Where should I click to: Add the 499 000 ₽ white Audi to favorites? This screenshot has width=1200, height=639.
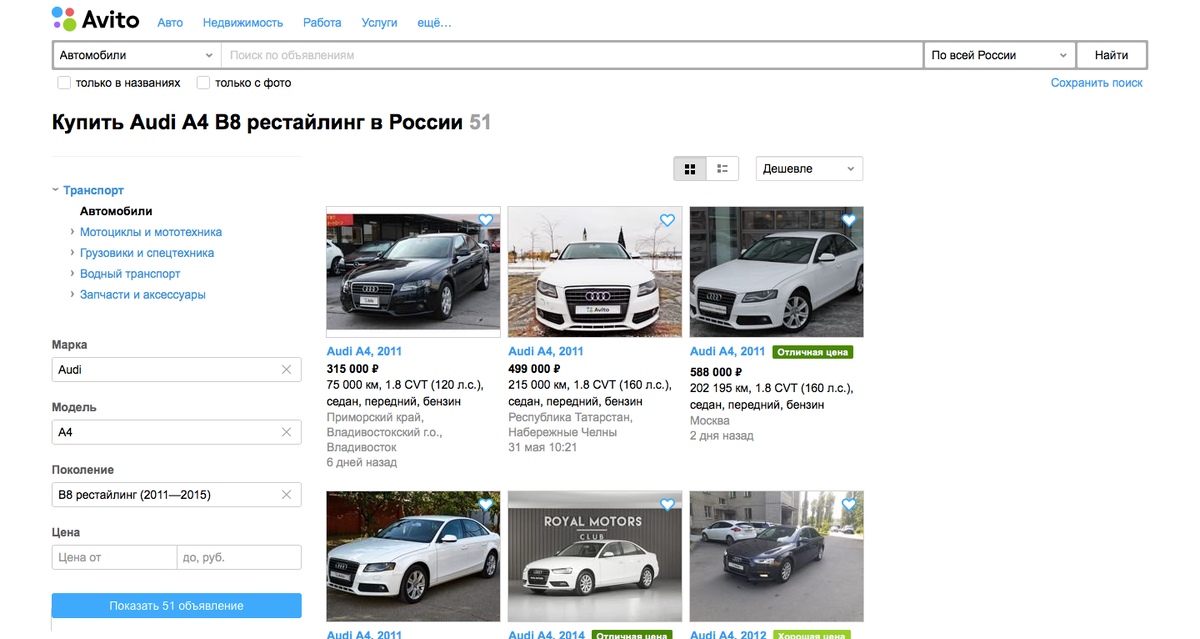click(666, 220)
